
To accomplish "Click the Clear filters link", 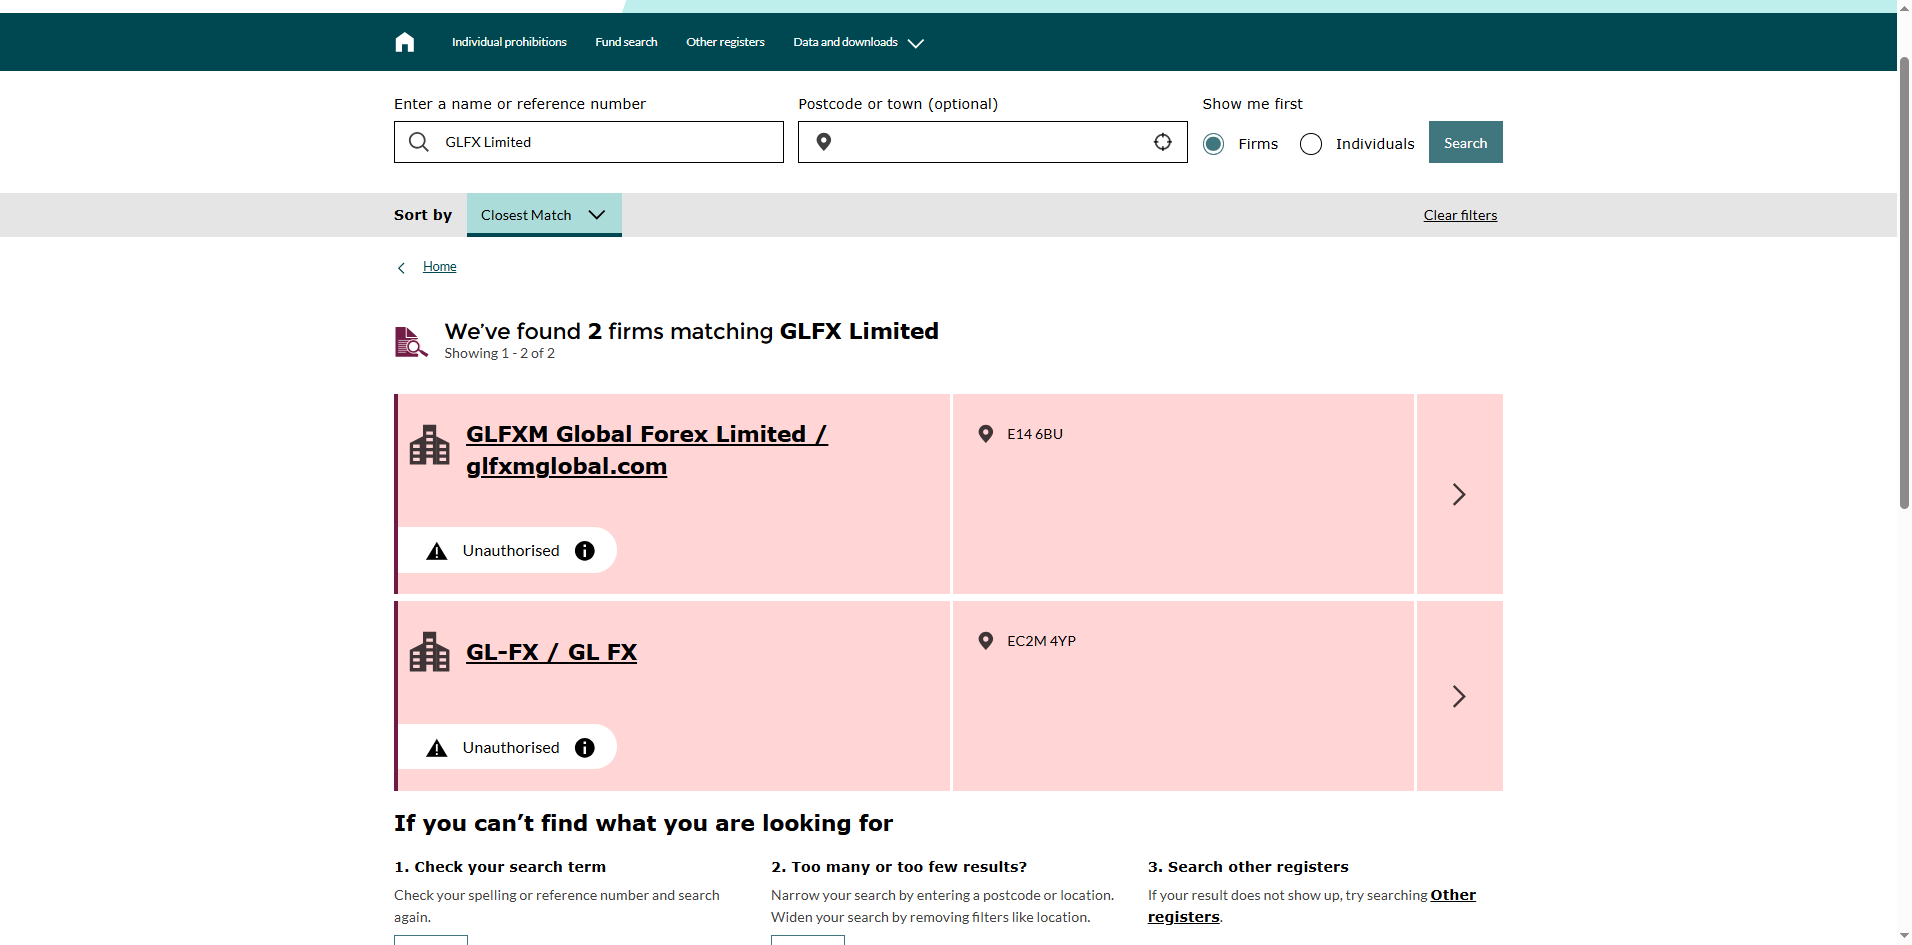I will coord(1460,215).
